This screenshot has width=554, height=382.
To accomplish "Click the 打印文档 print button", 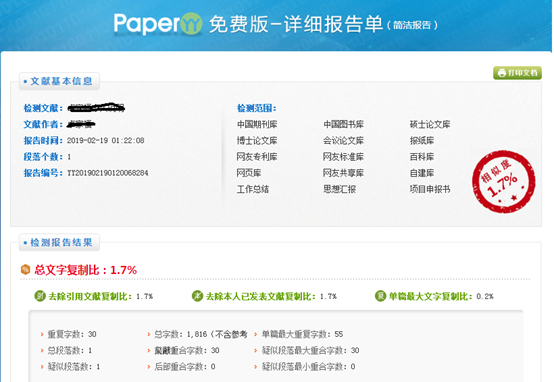I will [x=517, y=73].
